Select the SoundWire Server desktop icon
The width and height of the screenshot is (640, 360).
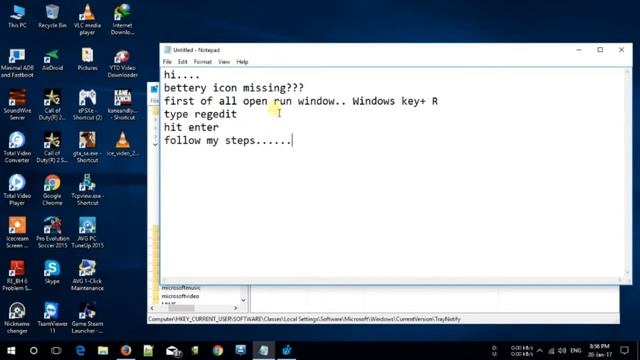17,105
